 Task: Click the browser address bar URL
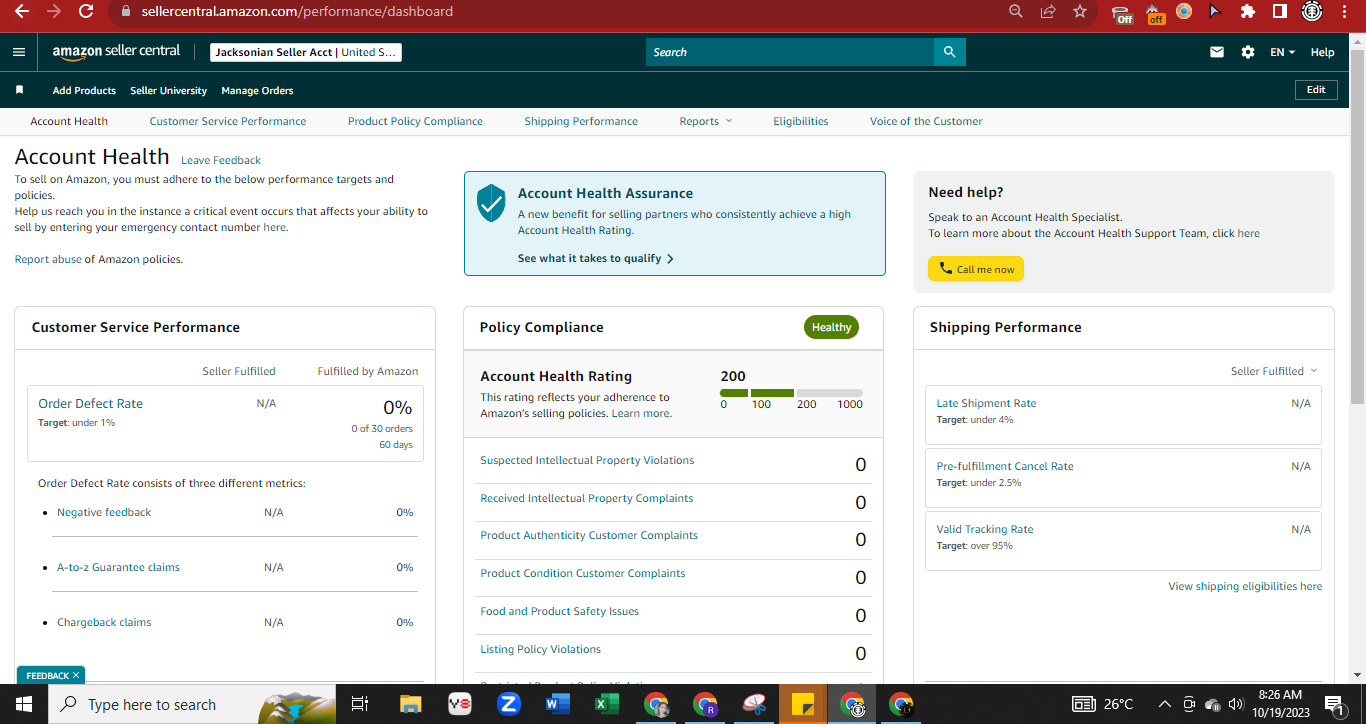(297, 12)
